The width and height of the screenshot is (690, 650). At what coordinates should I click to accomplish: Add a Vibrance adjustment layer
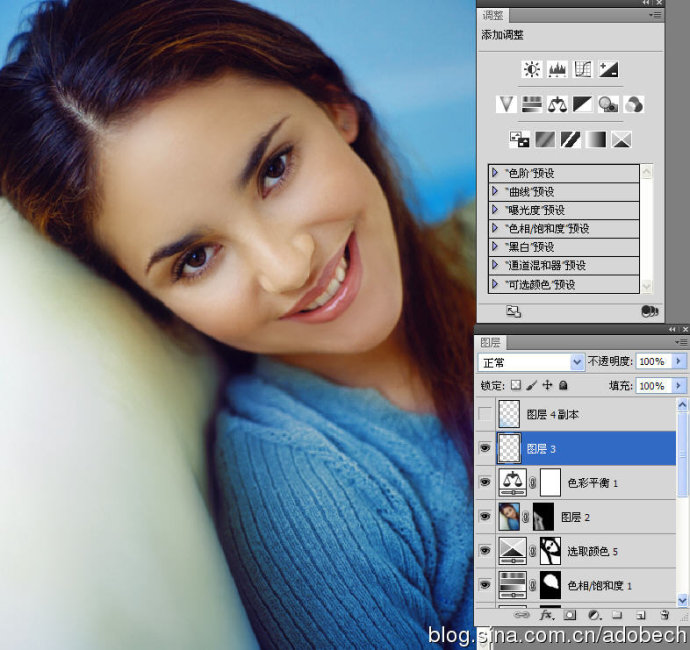coord(506,105)
